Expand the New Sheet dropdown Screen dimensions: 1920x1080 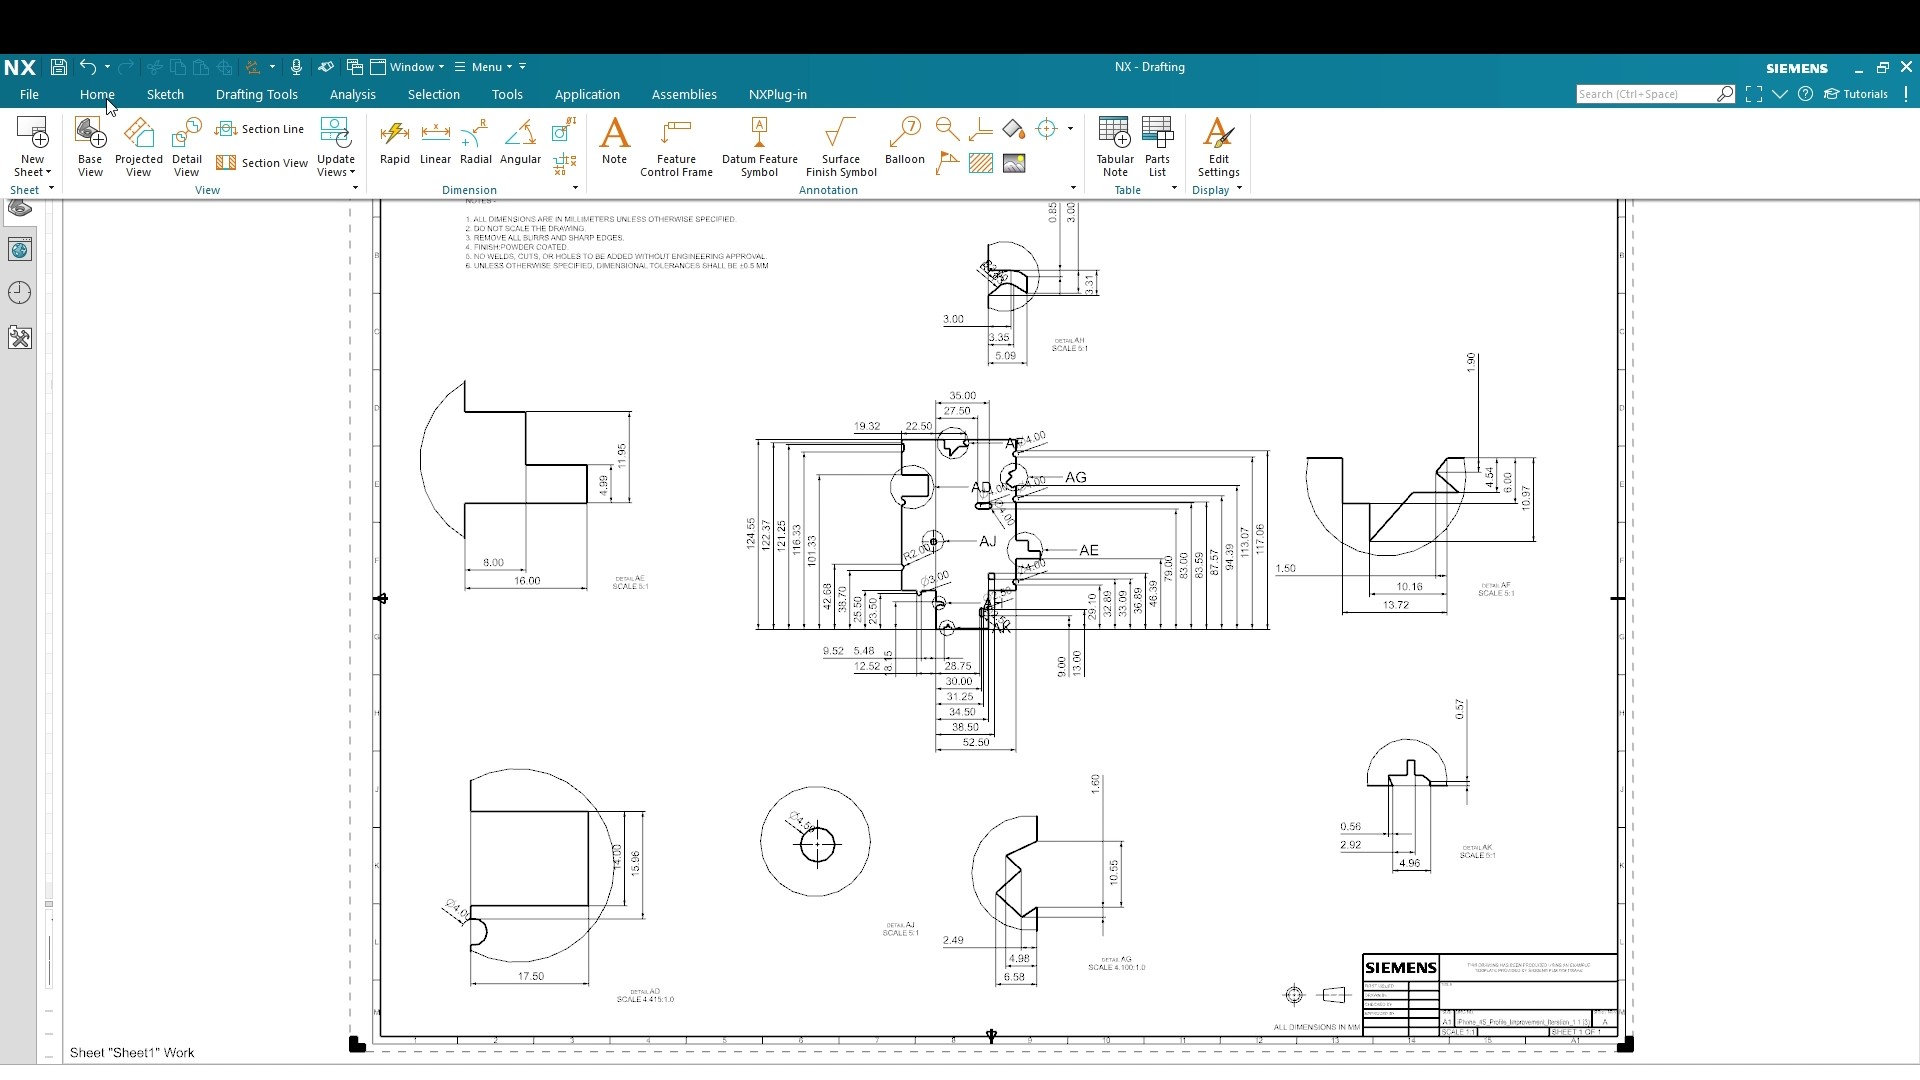(48, 172)
